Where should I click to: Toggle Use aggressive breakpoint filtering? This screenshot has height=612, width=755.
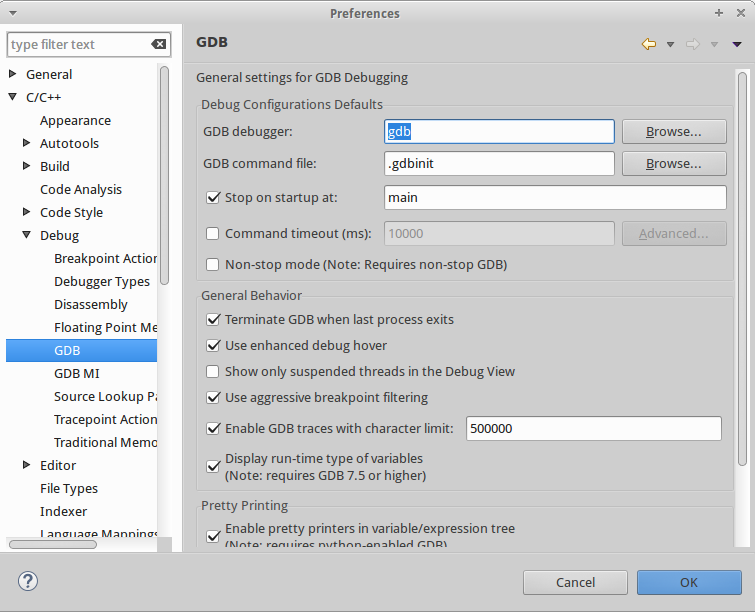click(x=213, y=397)
